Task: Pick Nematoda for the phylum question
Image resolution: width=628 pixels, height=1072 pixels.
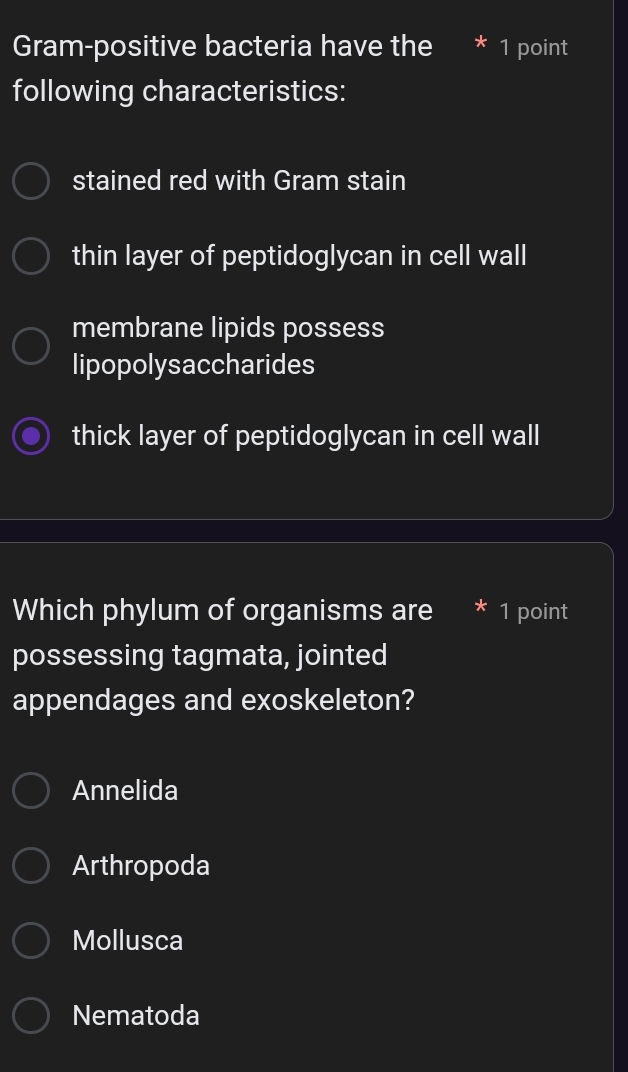Action: click(x=31, y=1015)
